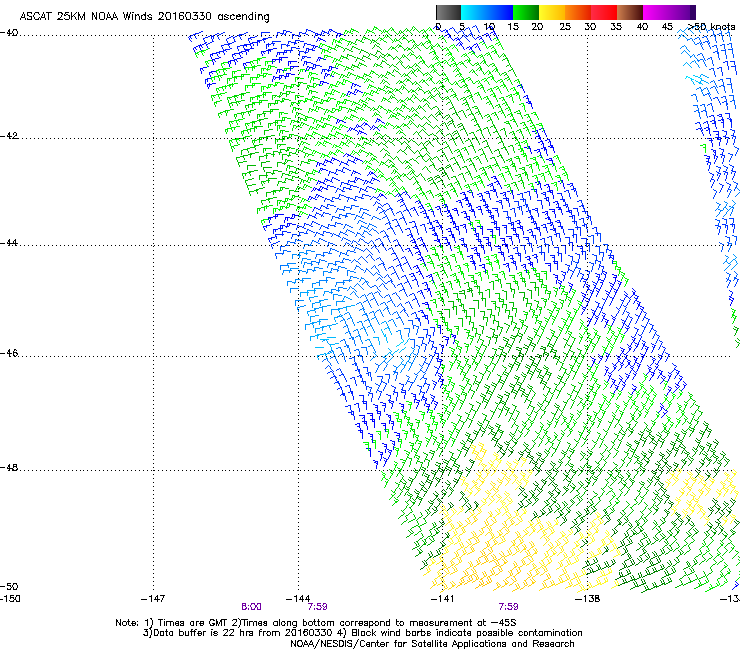740x650 pixels.
Task: Click the >50 knots legend label
Action: [x=711, y=27]
